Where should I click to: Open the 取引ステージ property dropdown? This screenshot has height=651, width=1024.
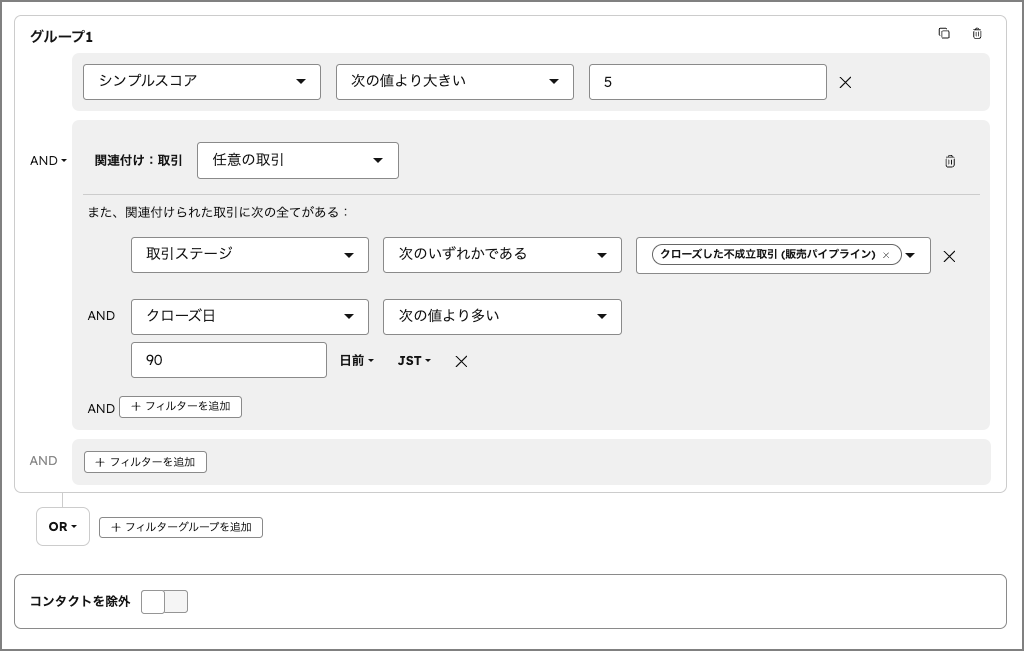250,255
